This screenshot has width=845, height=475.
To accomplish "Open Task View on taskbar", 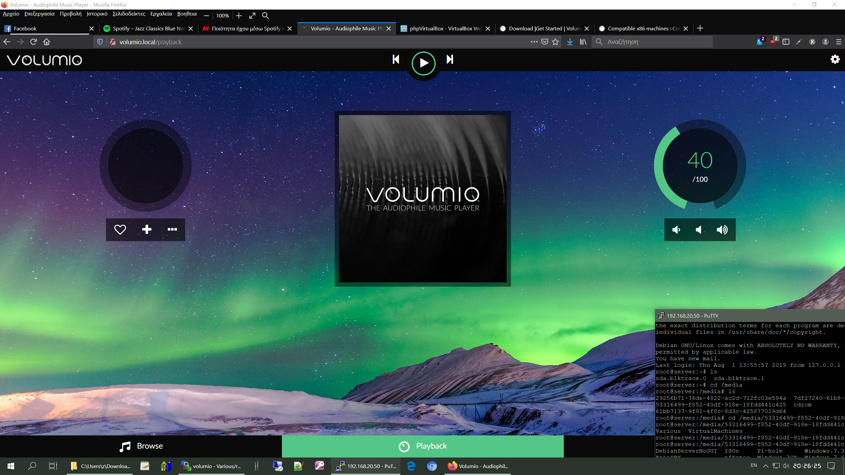I will point(52,466).
